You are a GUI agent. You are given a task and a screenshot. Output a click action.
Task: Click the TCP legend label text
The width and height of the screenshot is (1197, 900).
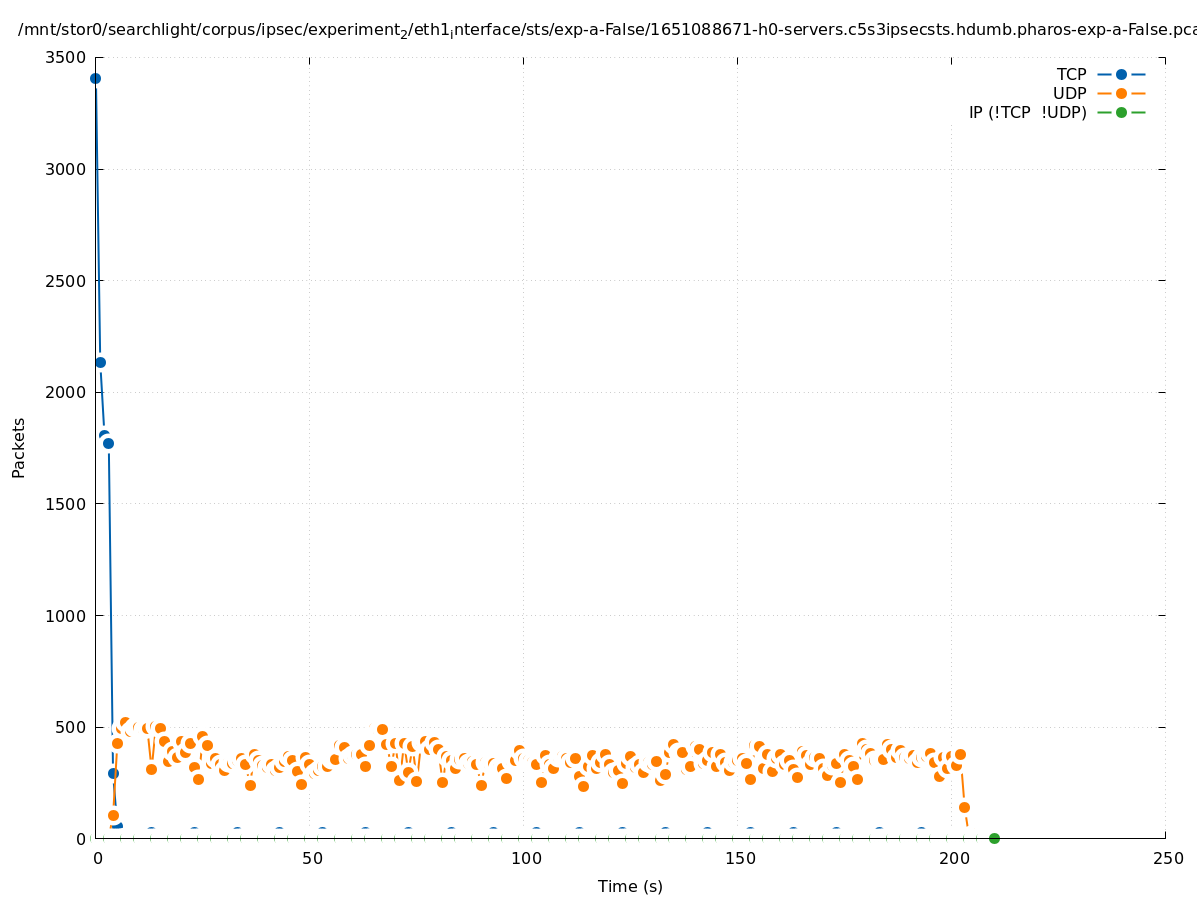click(x=1071, y=74)
